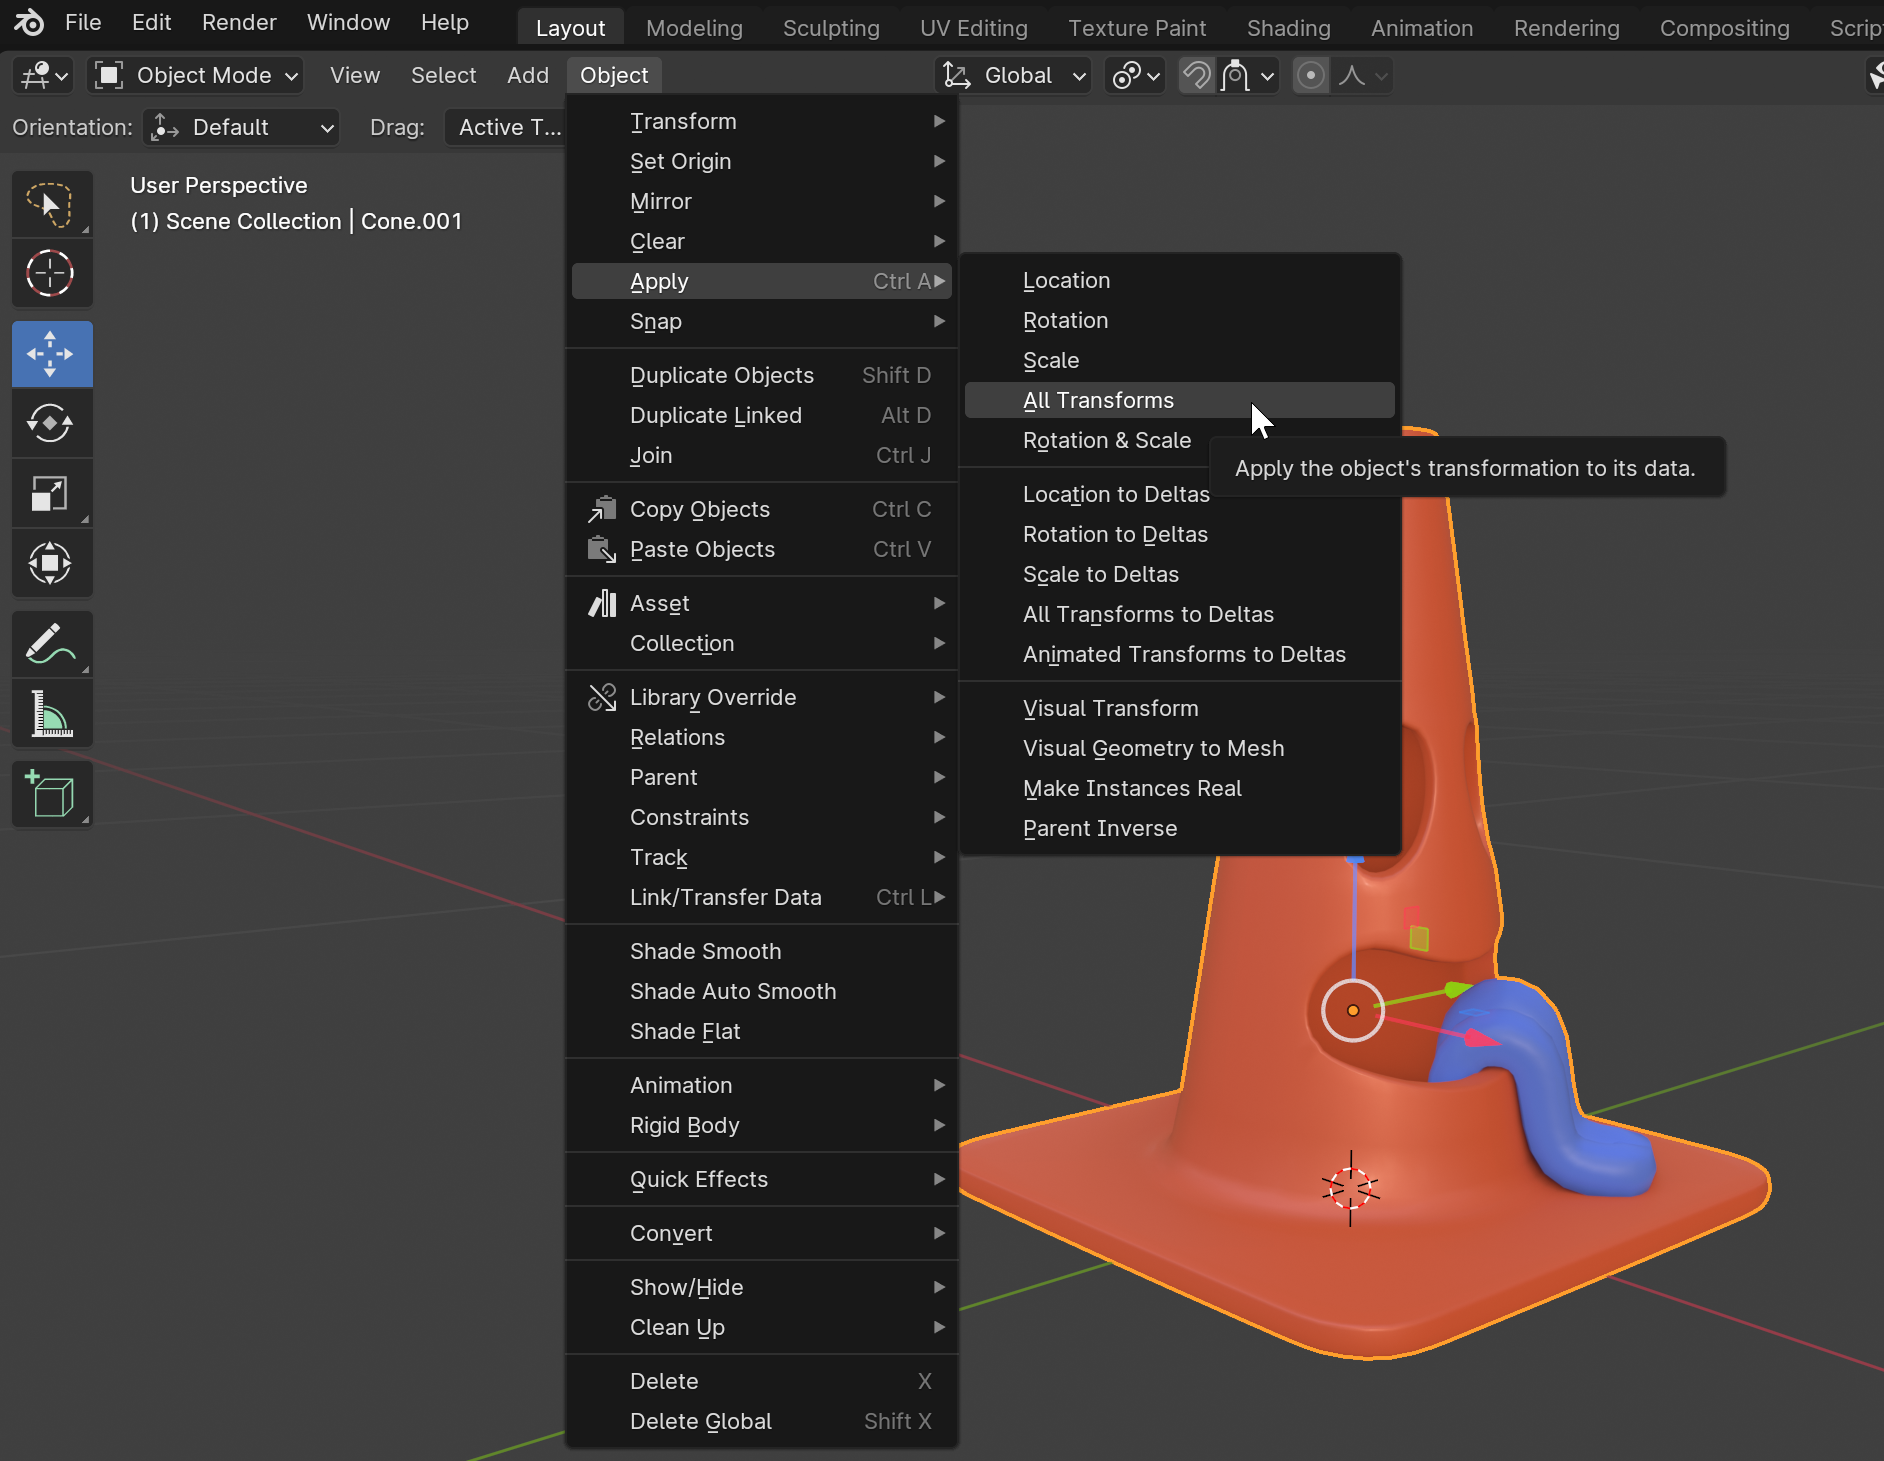Image resolution: width=1884 pixels, height=1461 pixels.
Task: Choose All Transforms to Deltas
Action: pos(1180,614)
